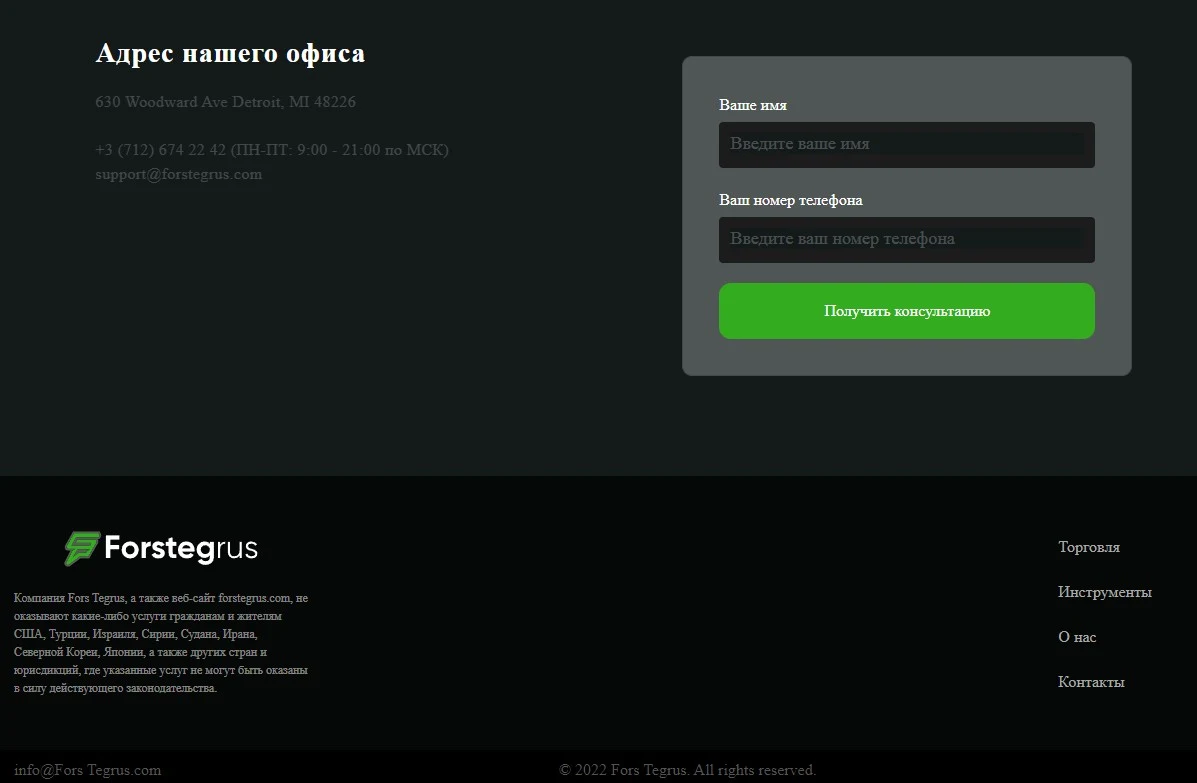This screenshot has width=1197, height=783.
Task: Click the Forstegrus logo in footer
Action: tap(161, 548)
